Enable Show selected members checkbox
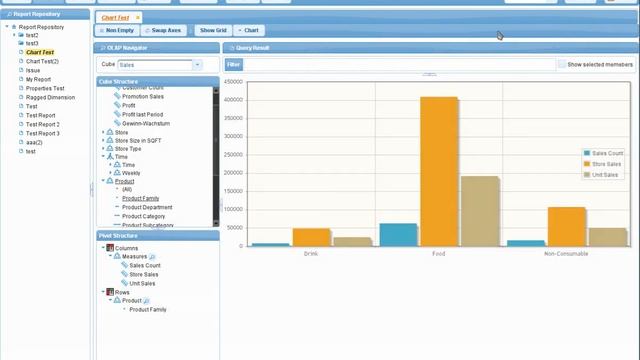Viewport: 640px width, 360px height. (562, 64)
